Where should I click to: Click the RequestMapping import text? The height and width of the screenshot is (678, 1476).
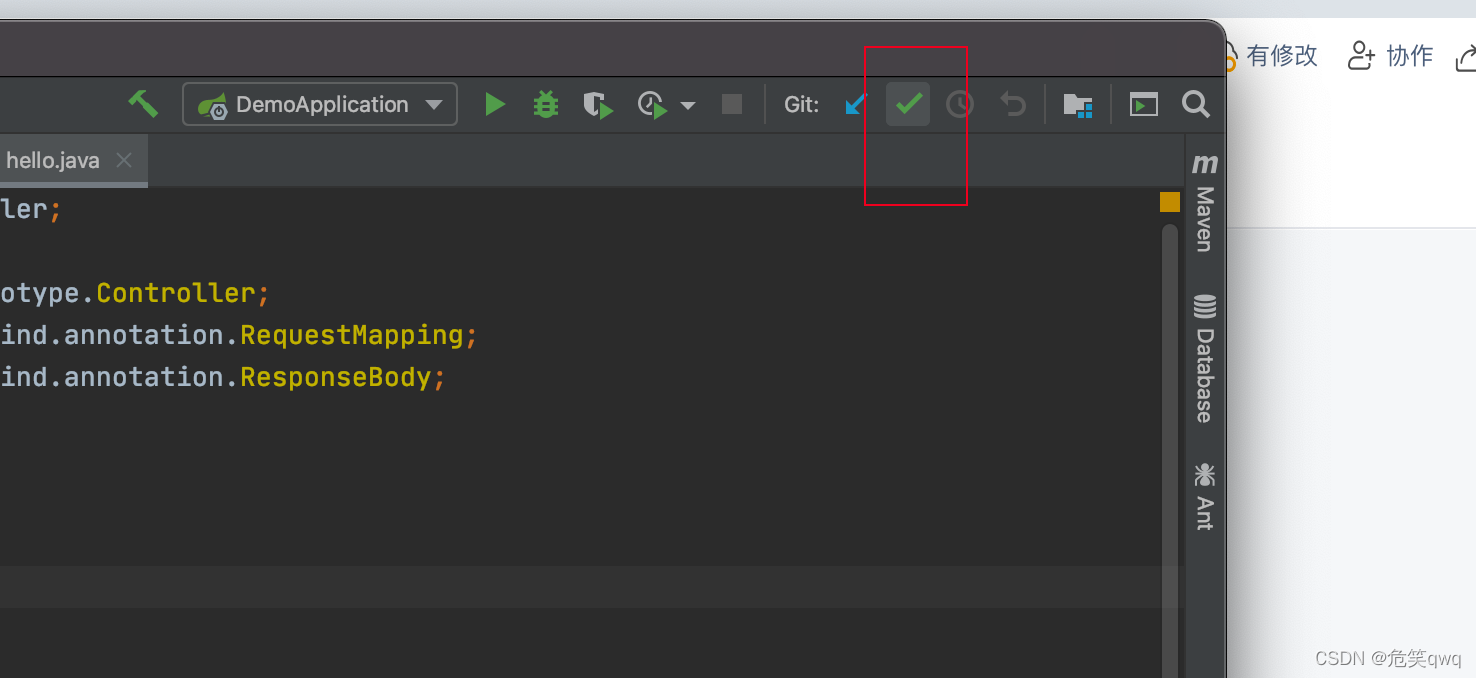click(x=352, y=335)
